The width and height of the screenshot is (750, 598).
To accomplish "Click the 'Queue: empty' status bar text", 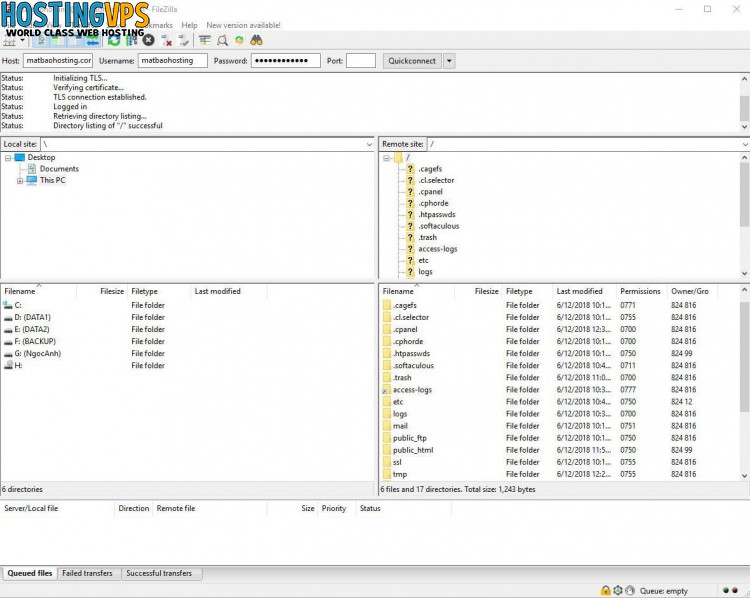I will point(663,591).
